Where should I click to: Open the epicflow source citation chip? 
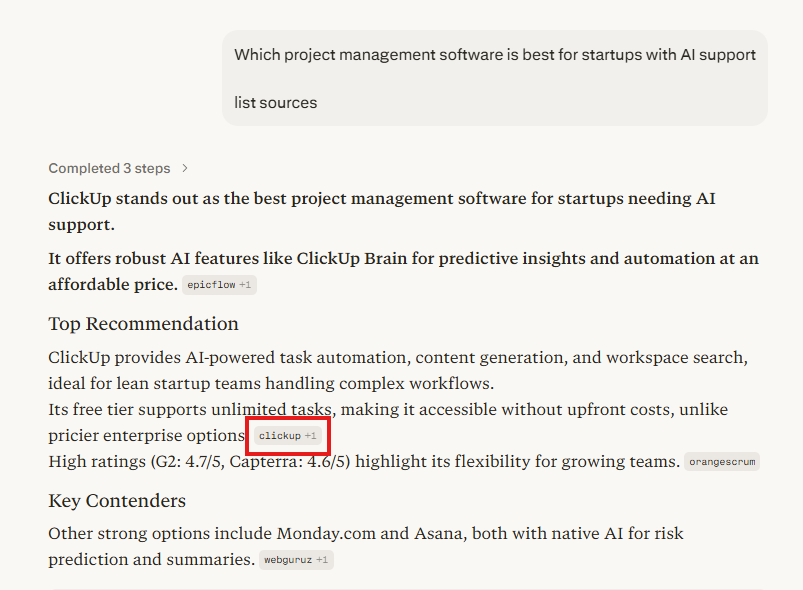click(x=212, y=285)
